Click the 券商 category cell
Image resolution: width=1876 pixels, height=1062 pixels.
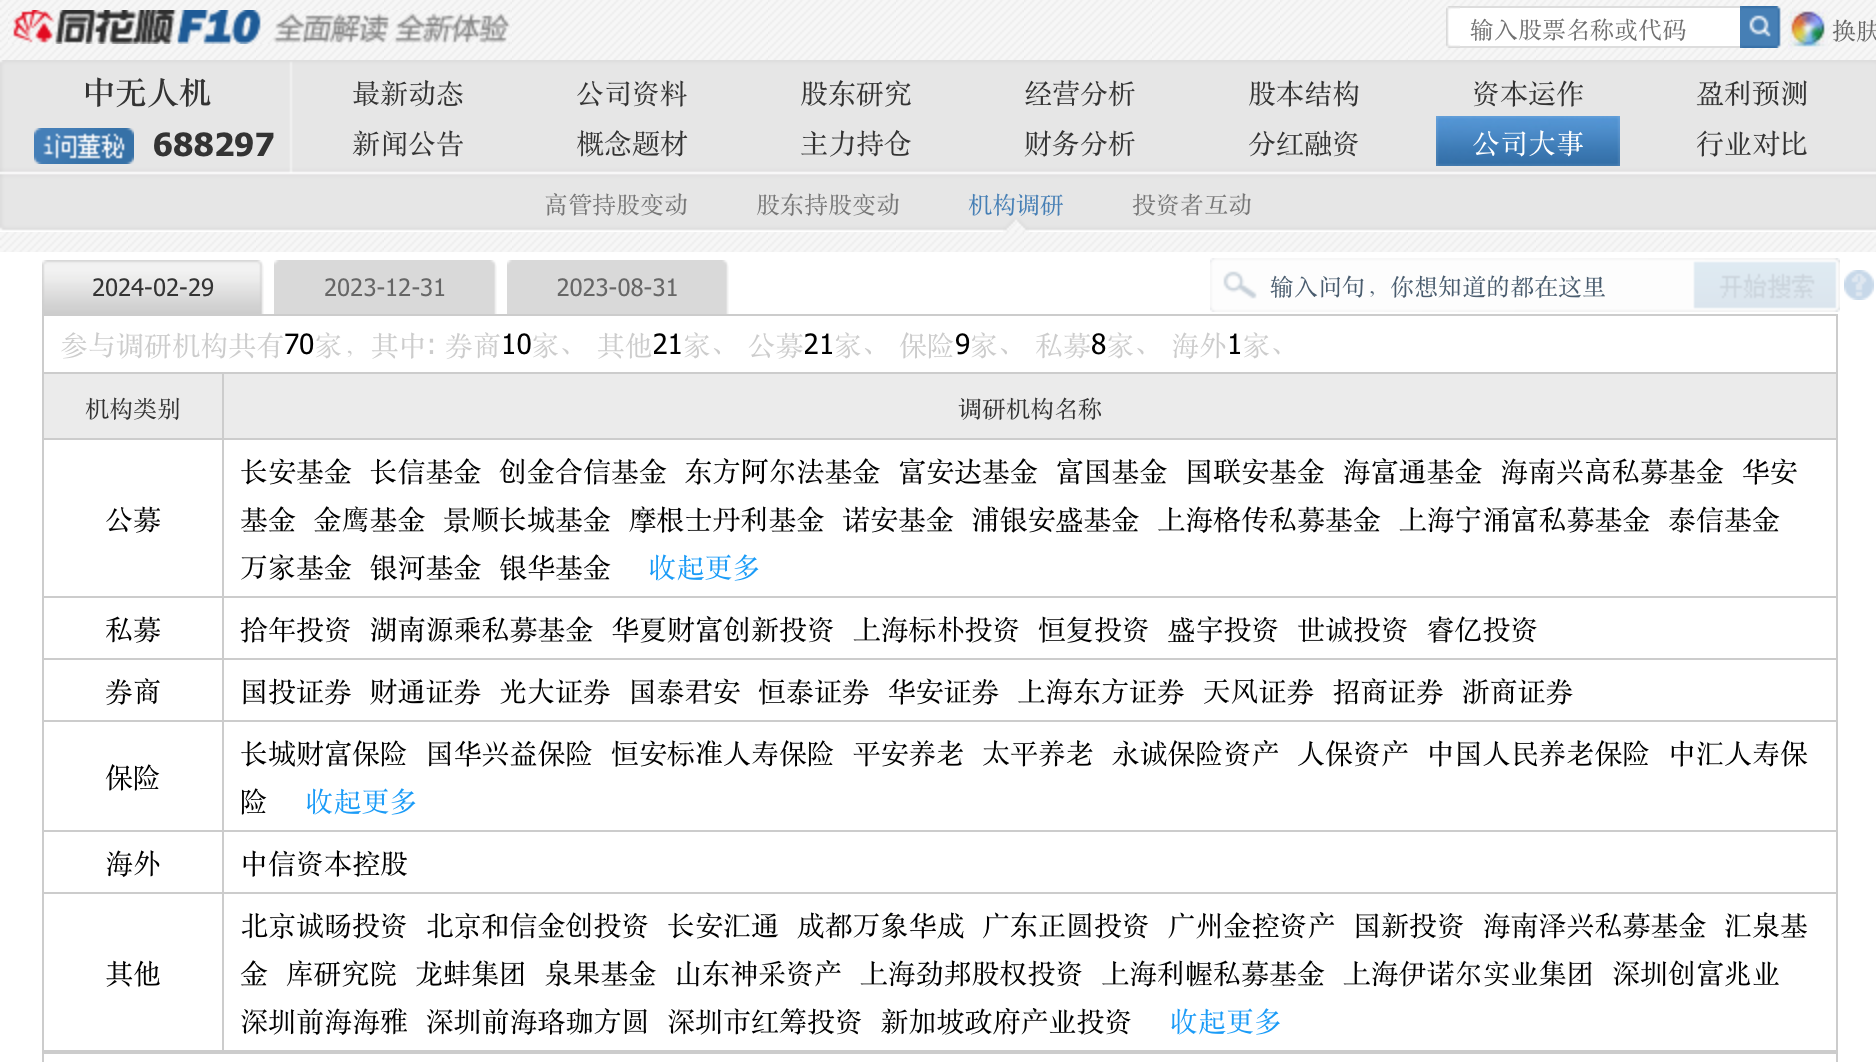point(133,692)
